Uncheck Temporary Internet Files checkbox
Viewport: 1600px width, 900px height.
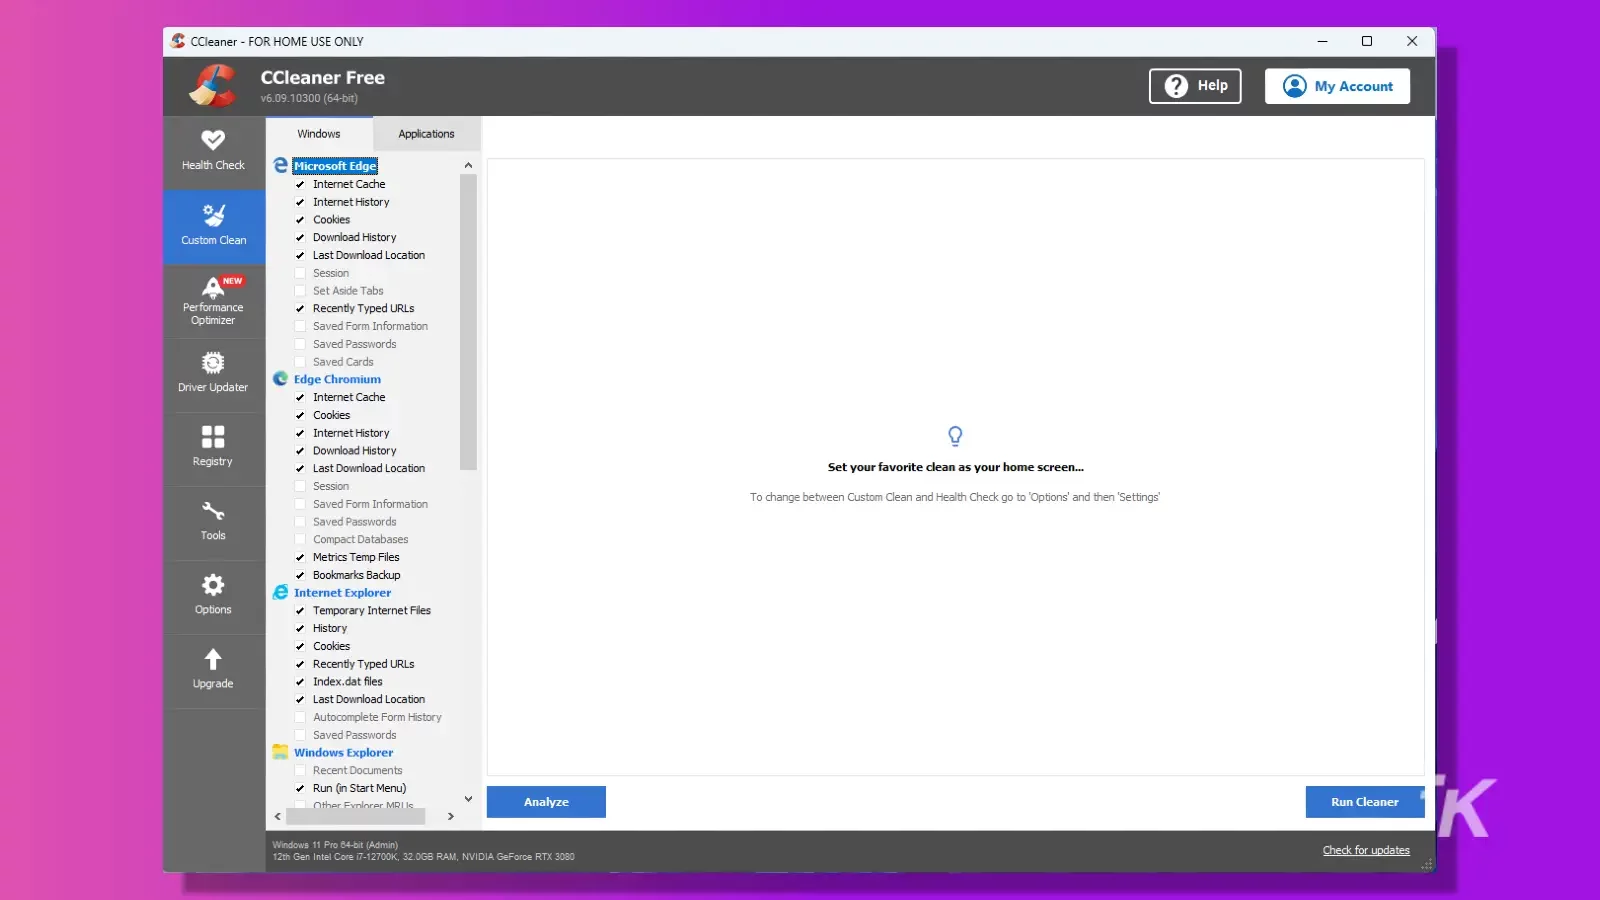(300, 610)
